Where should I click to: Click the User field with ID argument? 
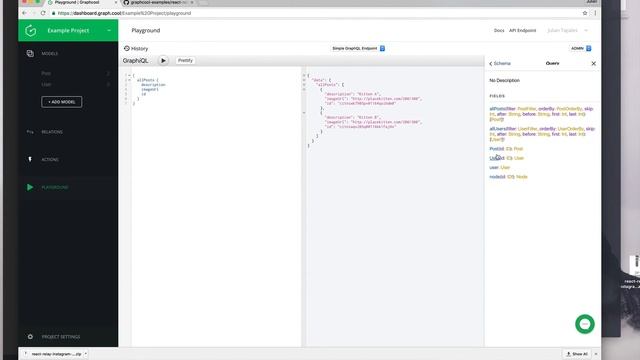point(493,158)
